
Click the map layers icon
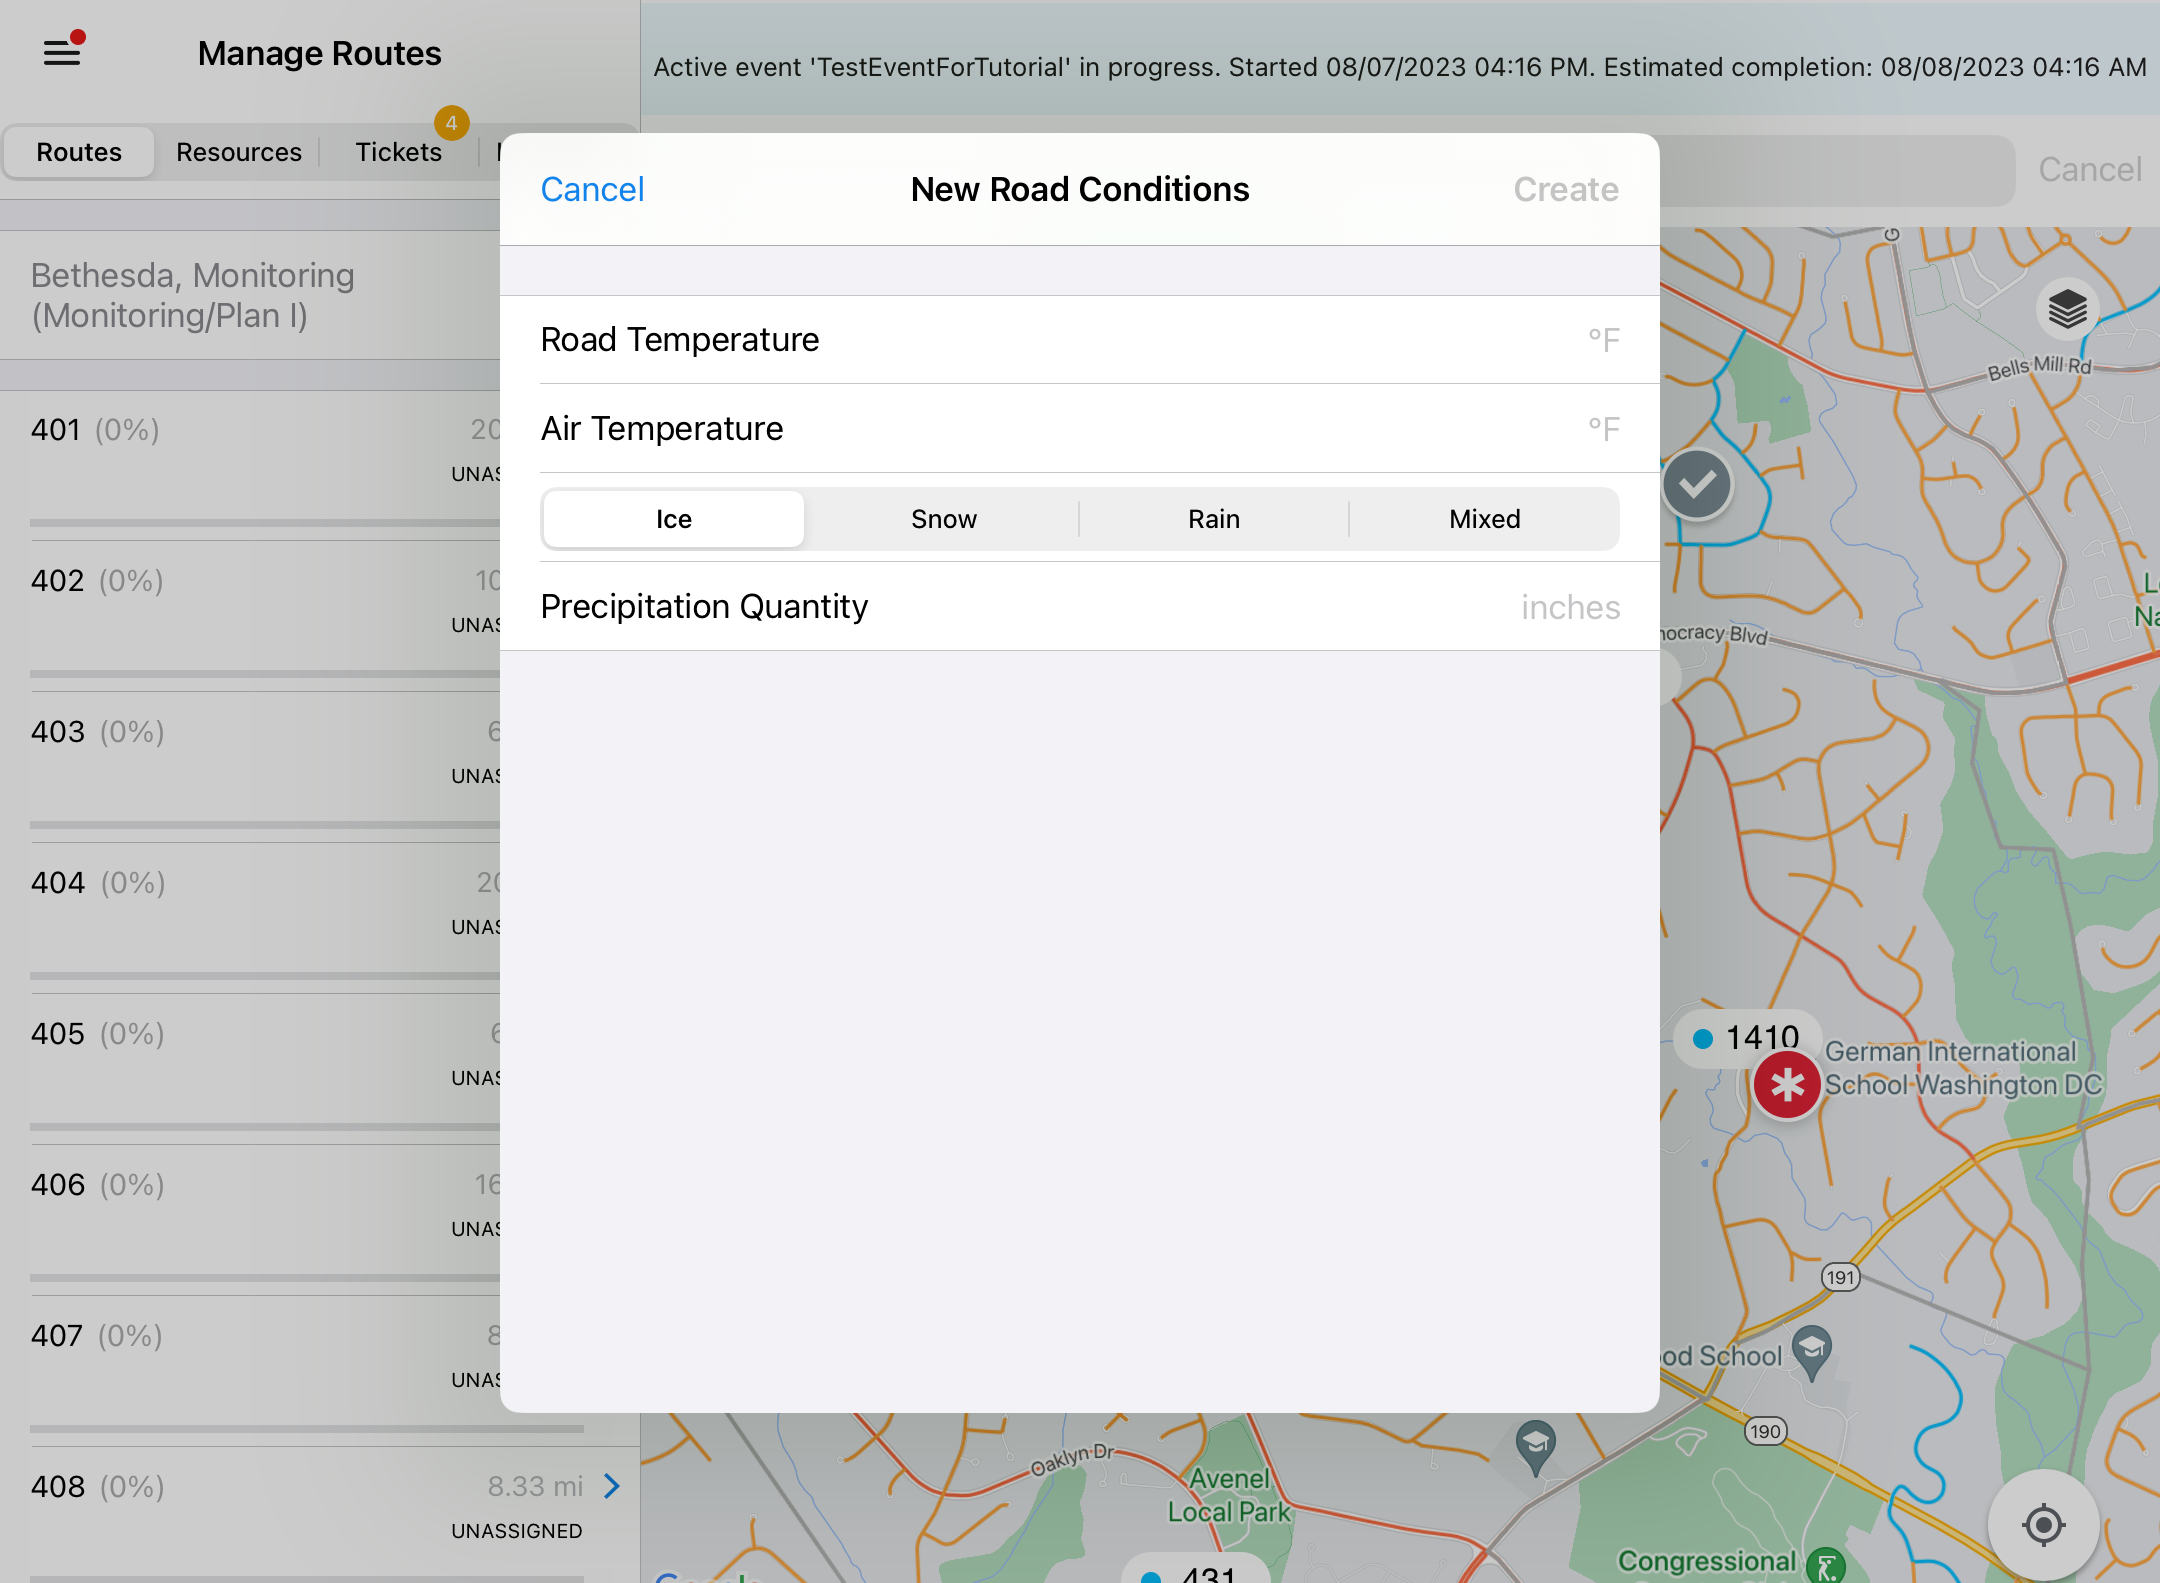click(2067, 309)
